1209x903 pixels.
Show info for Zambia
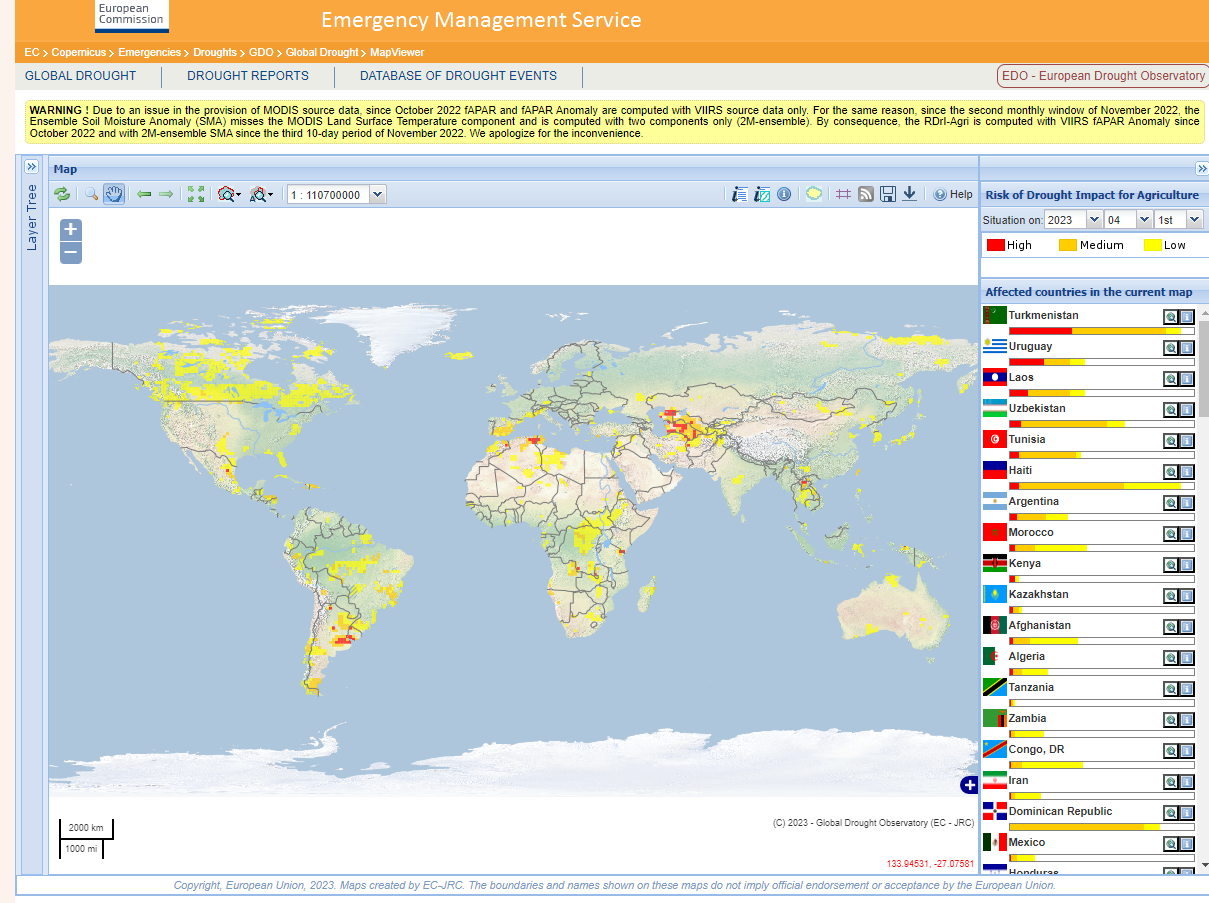1186,720
